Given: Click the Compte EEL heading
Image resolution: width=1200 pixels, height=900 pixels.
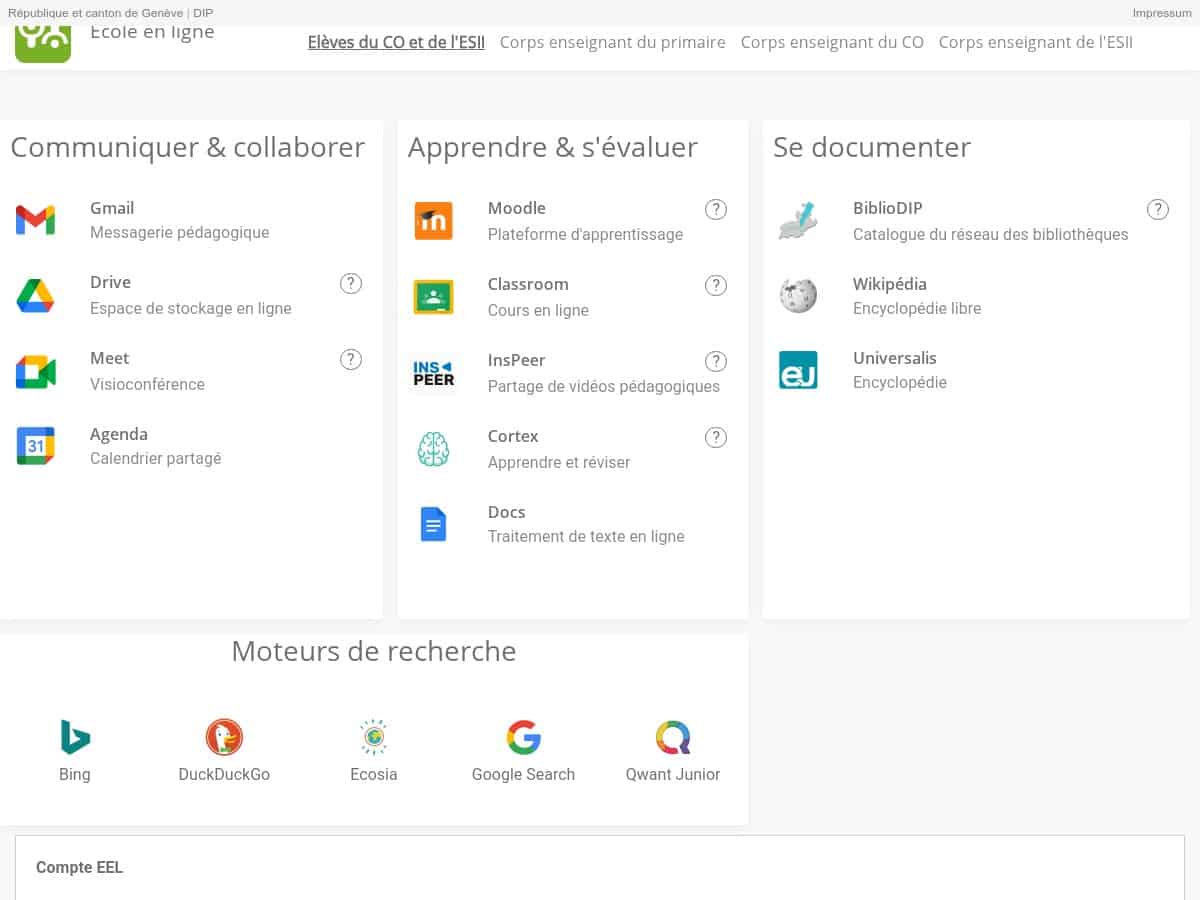Looking at the screenshot, I should pos(79,867).
